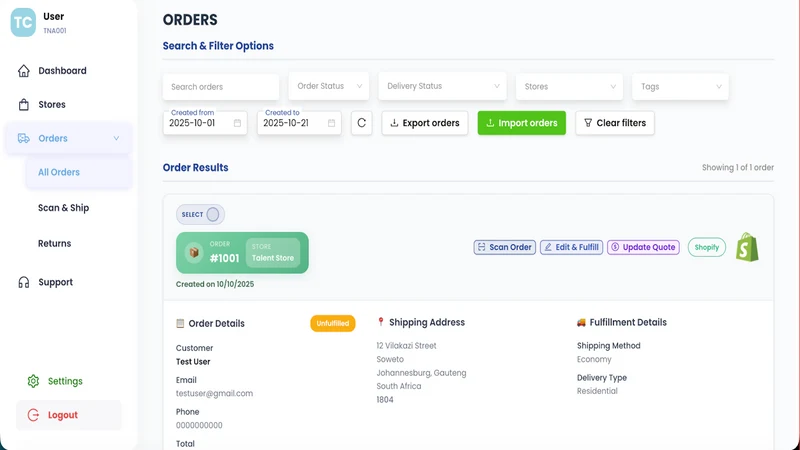Click Update Quote button
This screenshot has height=450, width=800.
pyautogui.click(x=643, y=247)
